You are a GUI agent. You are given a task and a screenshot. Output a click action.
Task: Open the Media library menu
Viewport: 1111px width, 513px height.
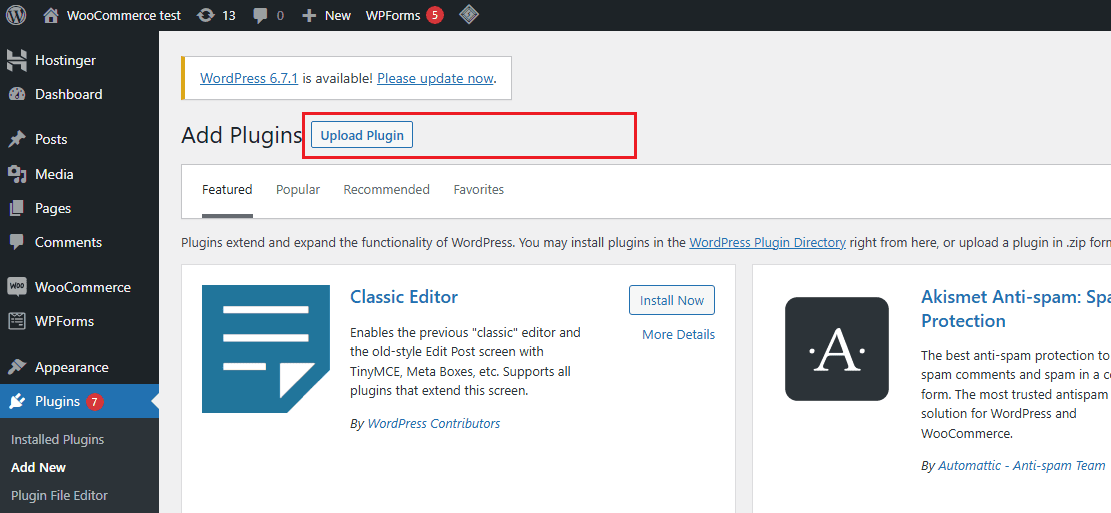click(x=54, y=174)
